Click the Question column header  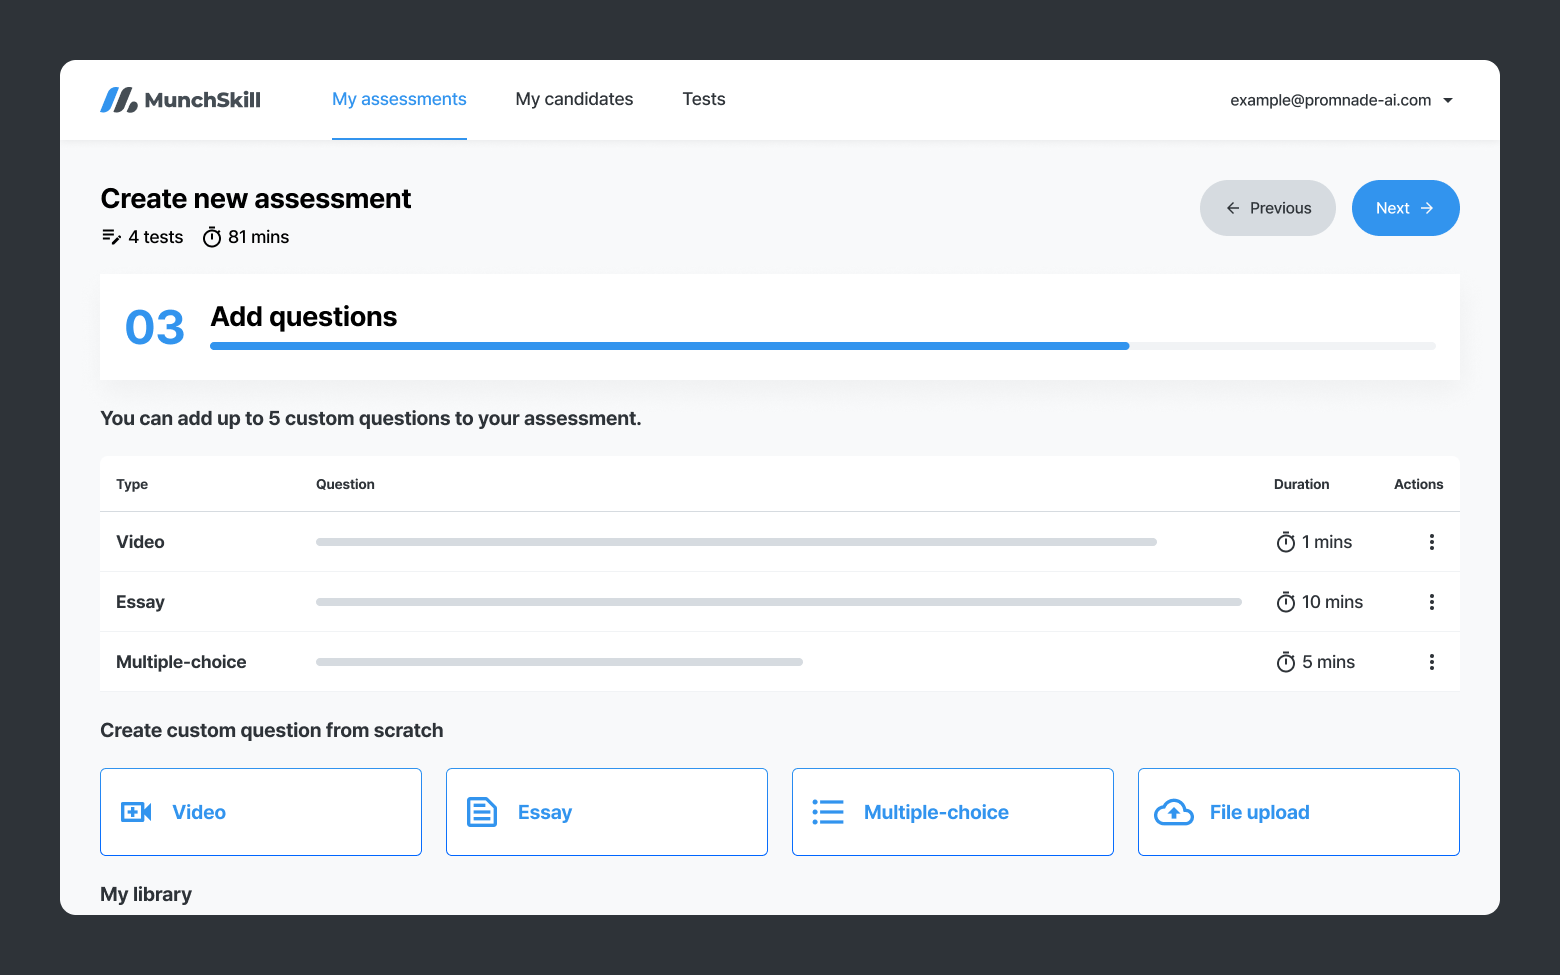pyautogui.click(x=345, y=484)
